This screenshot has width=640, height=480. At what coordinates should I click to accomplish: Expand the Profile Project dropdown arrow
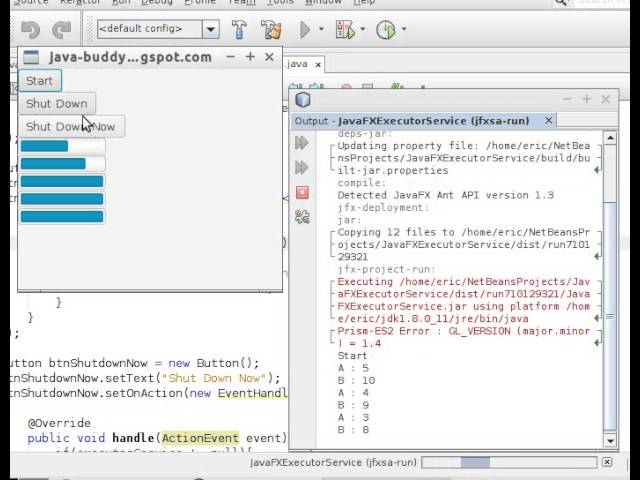(x=404, y=29)
